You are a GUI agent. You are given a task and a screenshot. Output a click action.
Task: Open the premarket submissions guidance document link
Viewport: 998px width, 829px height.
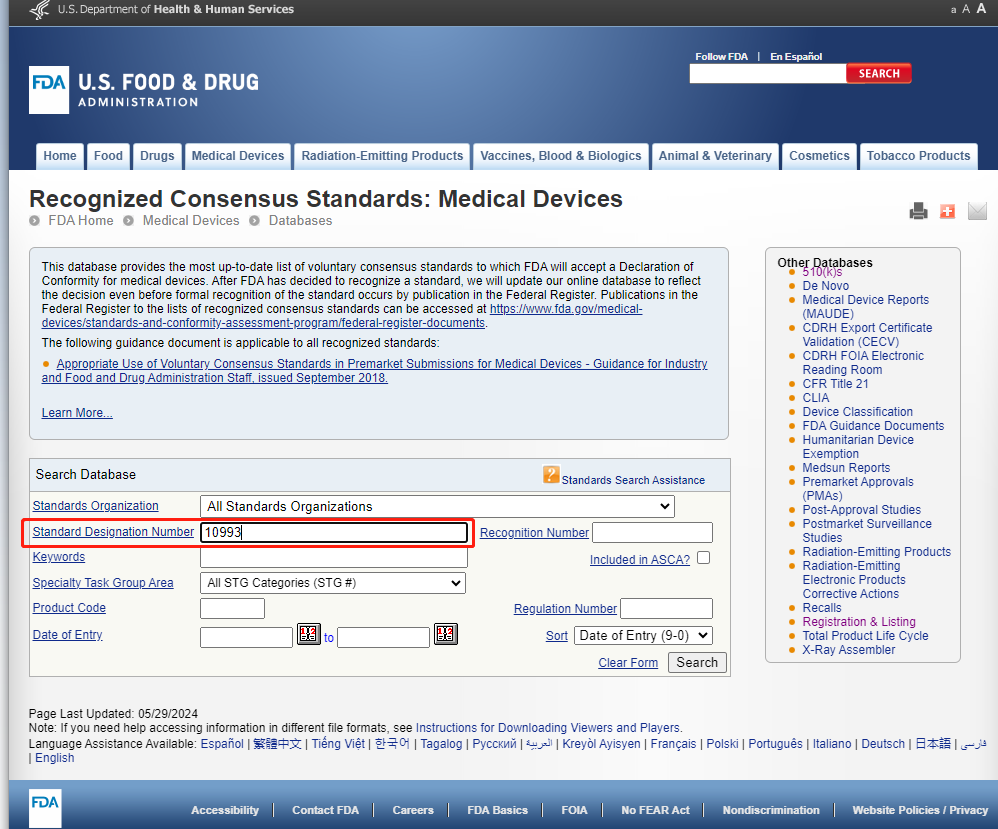coord(375,371)
